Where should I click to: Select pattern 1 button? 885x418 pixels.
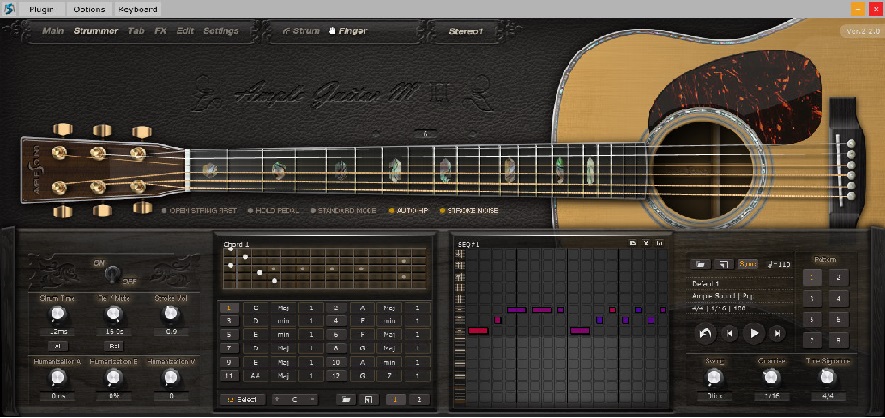point(812,277)
